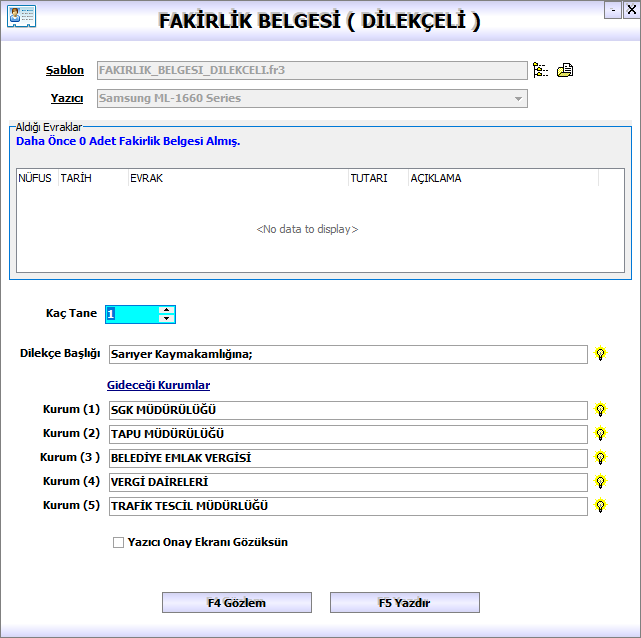Decrease Kaç Tane with the down arrow
This screenshot has width=641, height=638.
point(166,319)
